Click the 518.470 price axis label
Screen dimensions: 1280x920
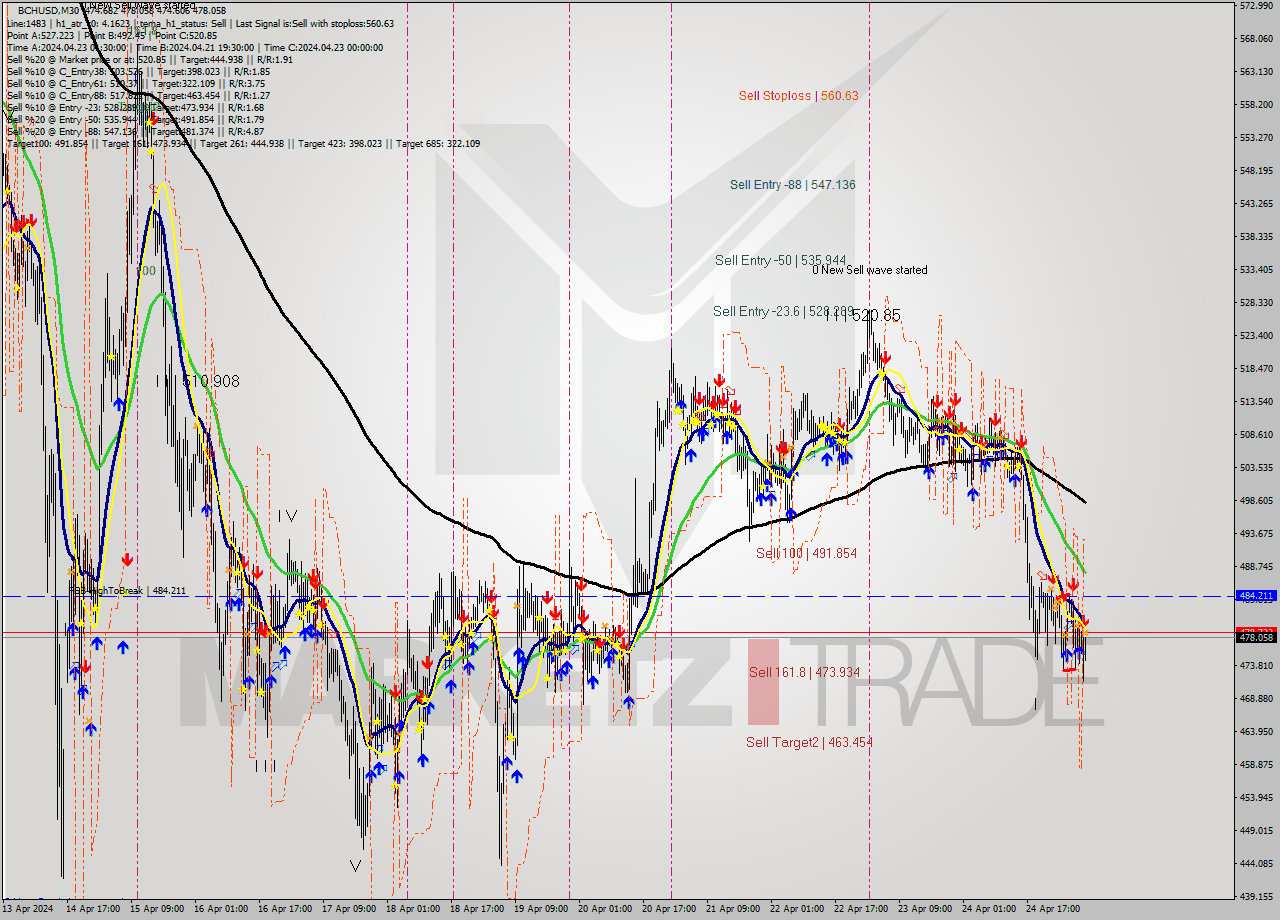click(1255, 369)
